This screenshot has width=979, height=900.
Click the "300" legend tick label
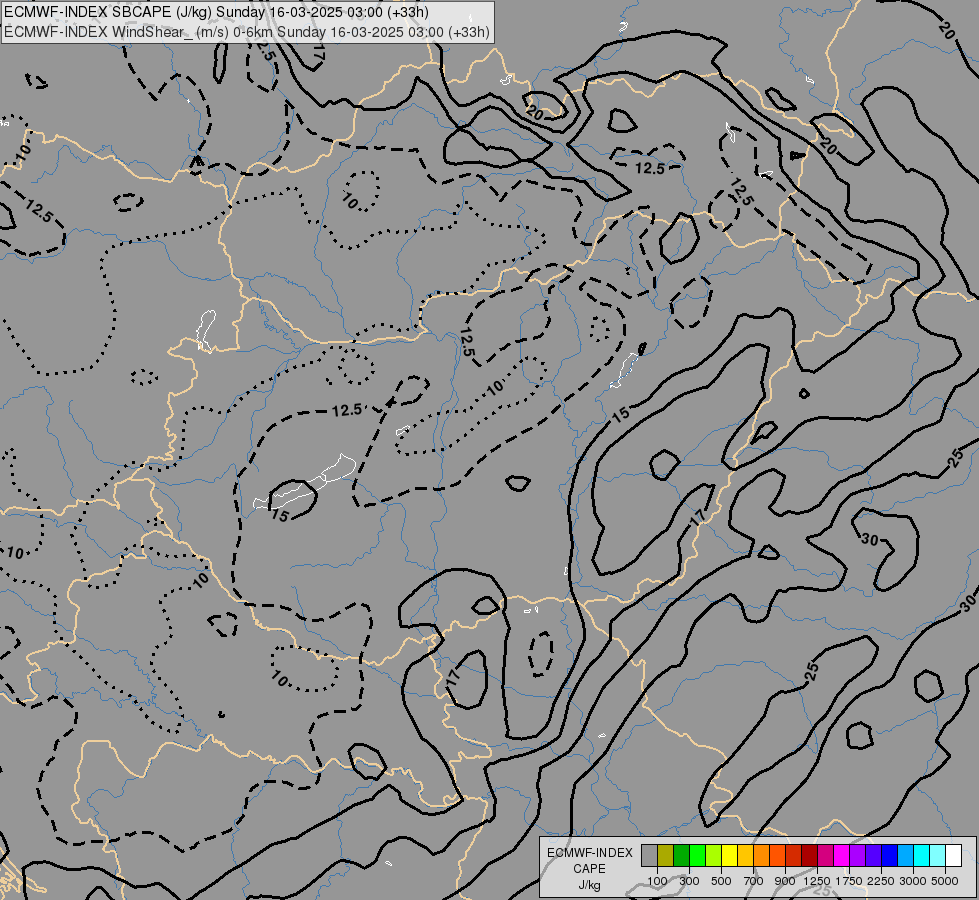(x=689, y=881)
